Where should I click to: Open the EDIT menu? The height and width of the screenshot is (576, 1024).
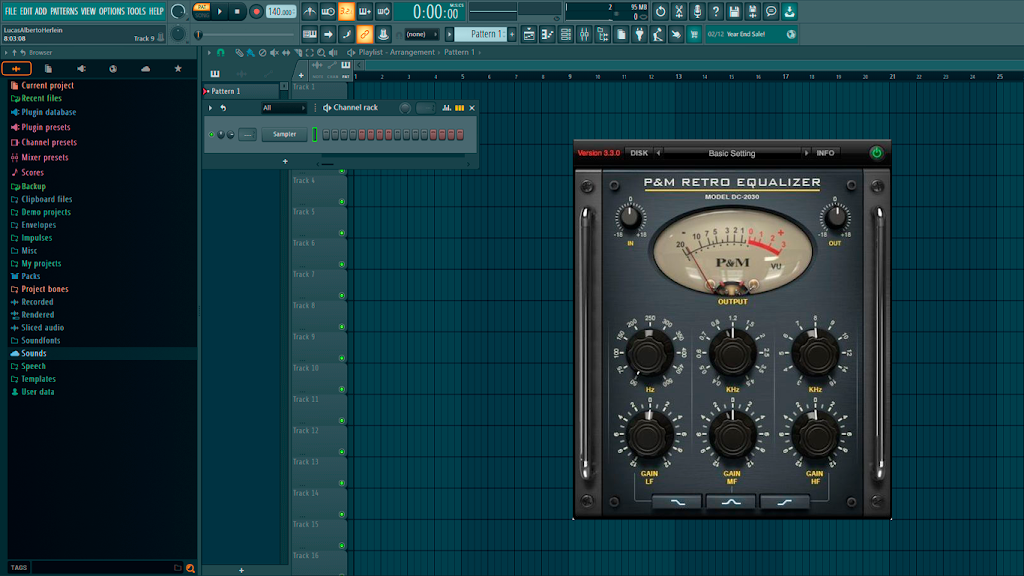(x=26, y=11)
